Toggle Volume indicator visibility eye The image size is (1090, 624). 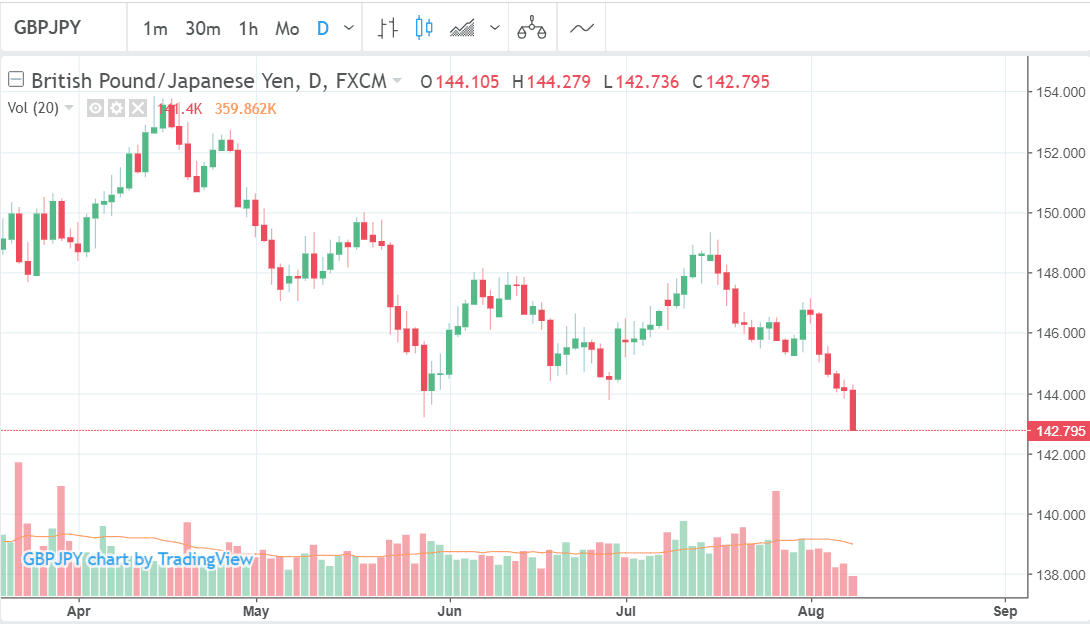coord(96,108)
